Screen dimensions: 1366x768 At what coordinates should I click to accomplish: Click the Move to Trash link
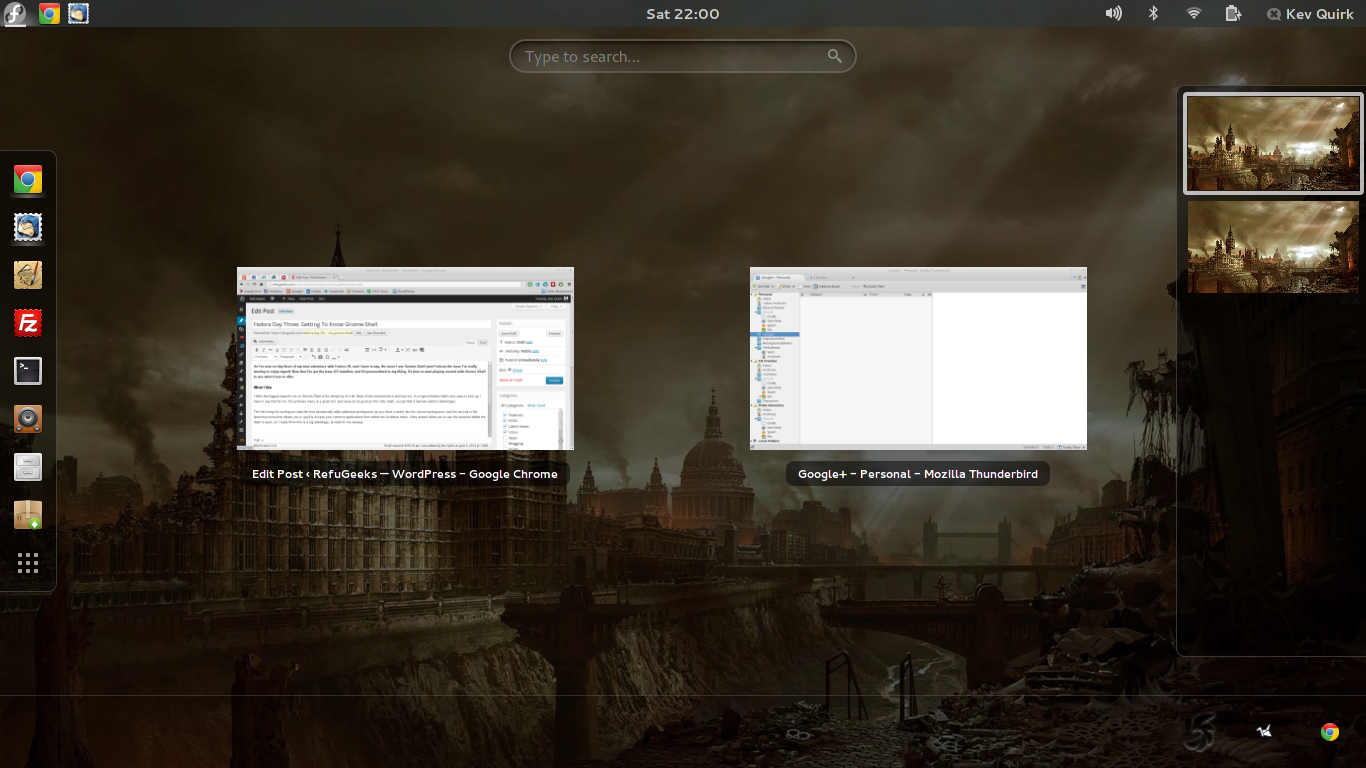511,380
